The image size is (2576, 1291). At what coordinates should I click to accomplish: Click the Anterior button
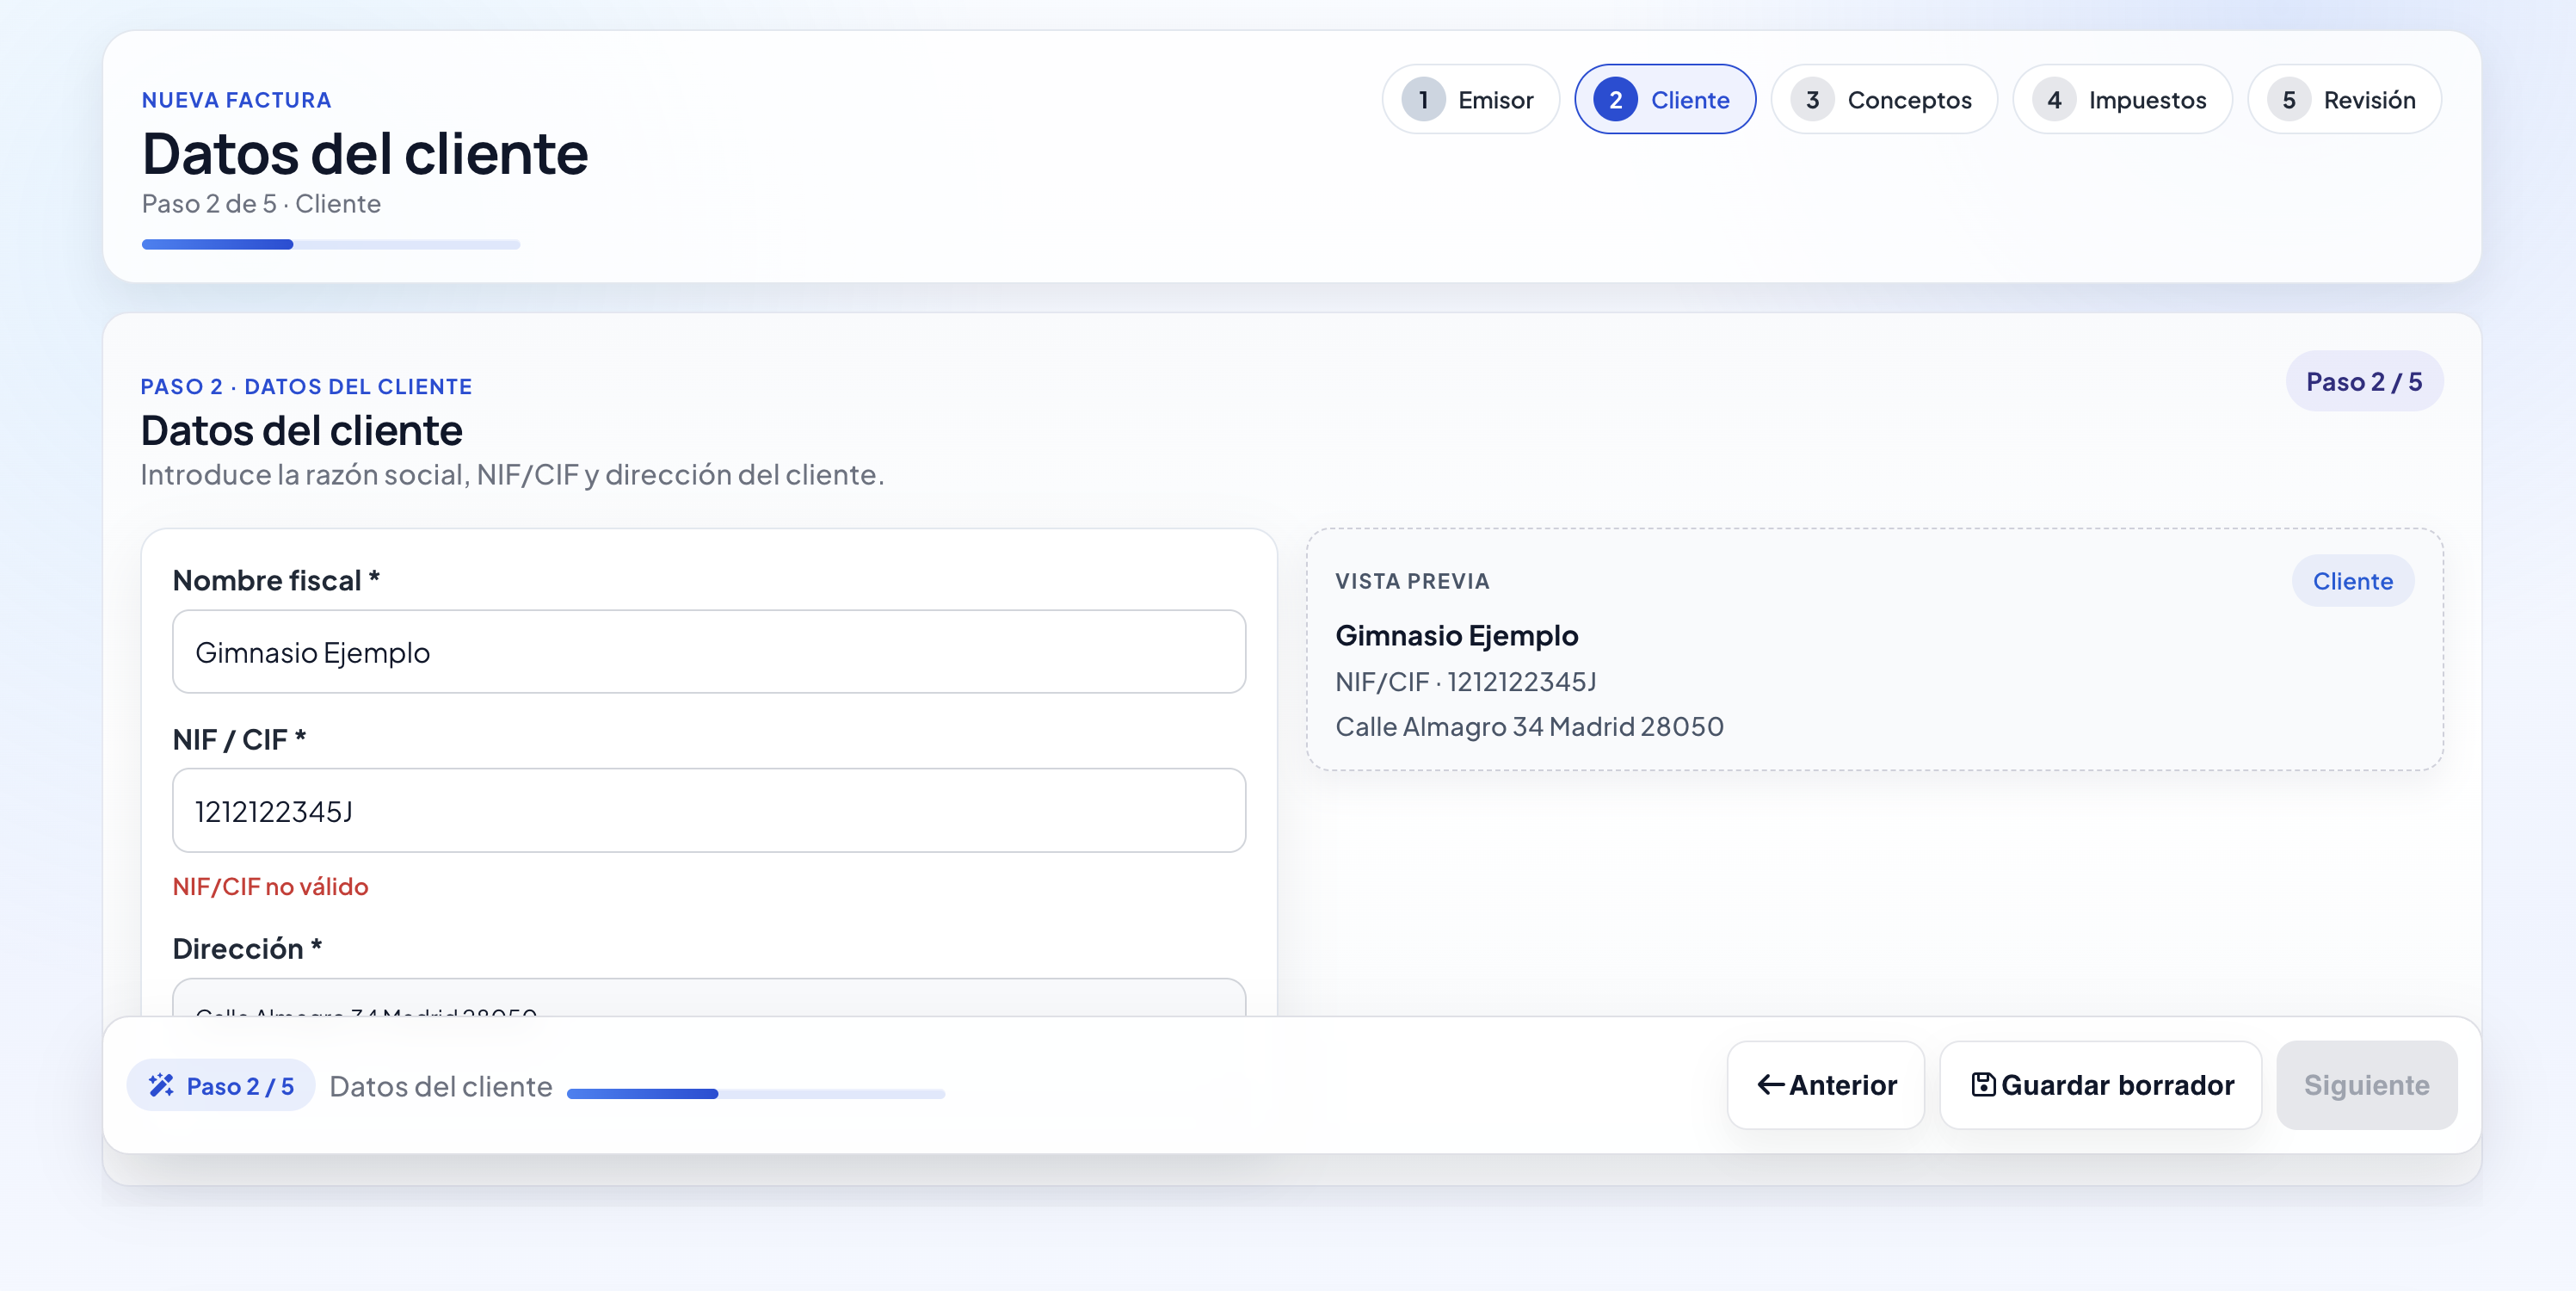(x=1825, y=1085)
